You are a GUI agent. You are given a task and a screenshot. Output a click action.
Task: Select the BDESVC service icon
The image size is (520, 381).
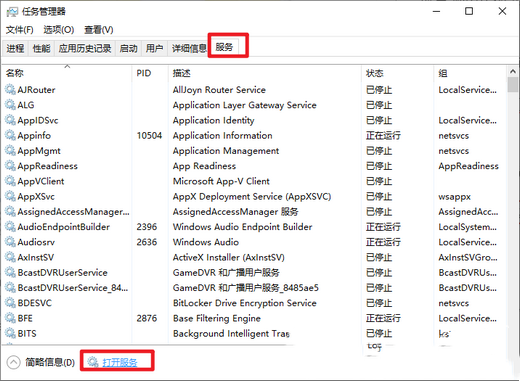(10, 303)
